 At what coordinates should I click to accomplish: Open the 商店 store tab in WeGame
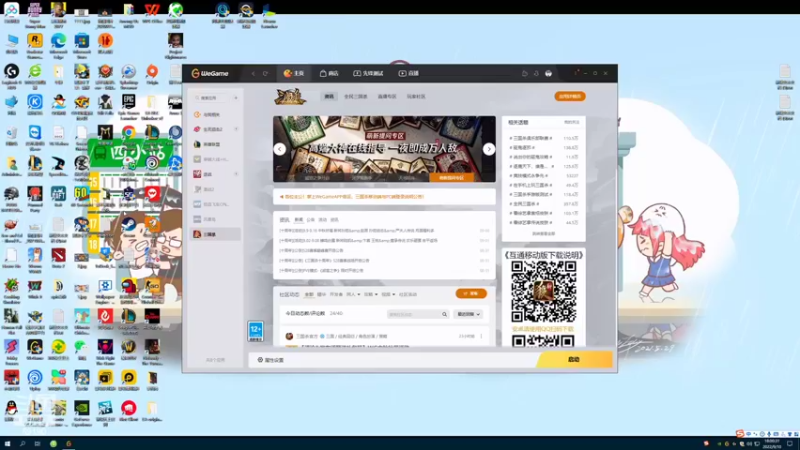point(329,73)
